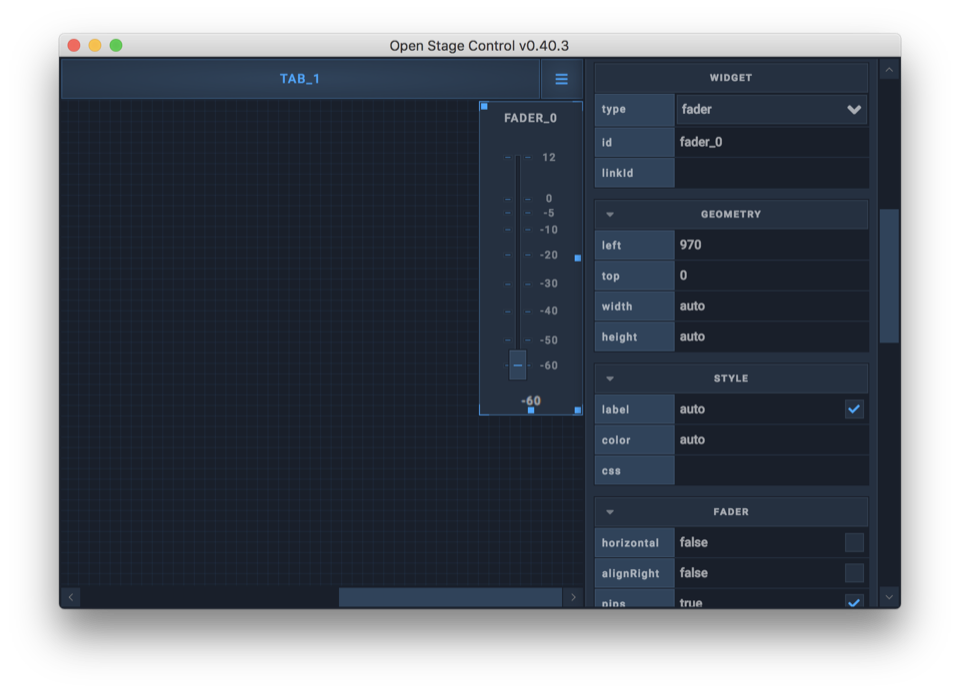Open the hamburger menu next to TAB_1
This screenshot has width=960, height=693.
[561, 79]
